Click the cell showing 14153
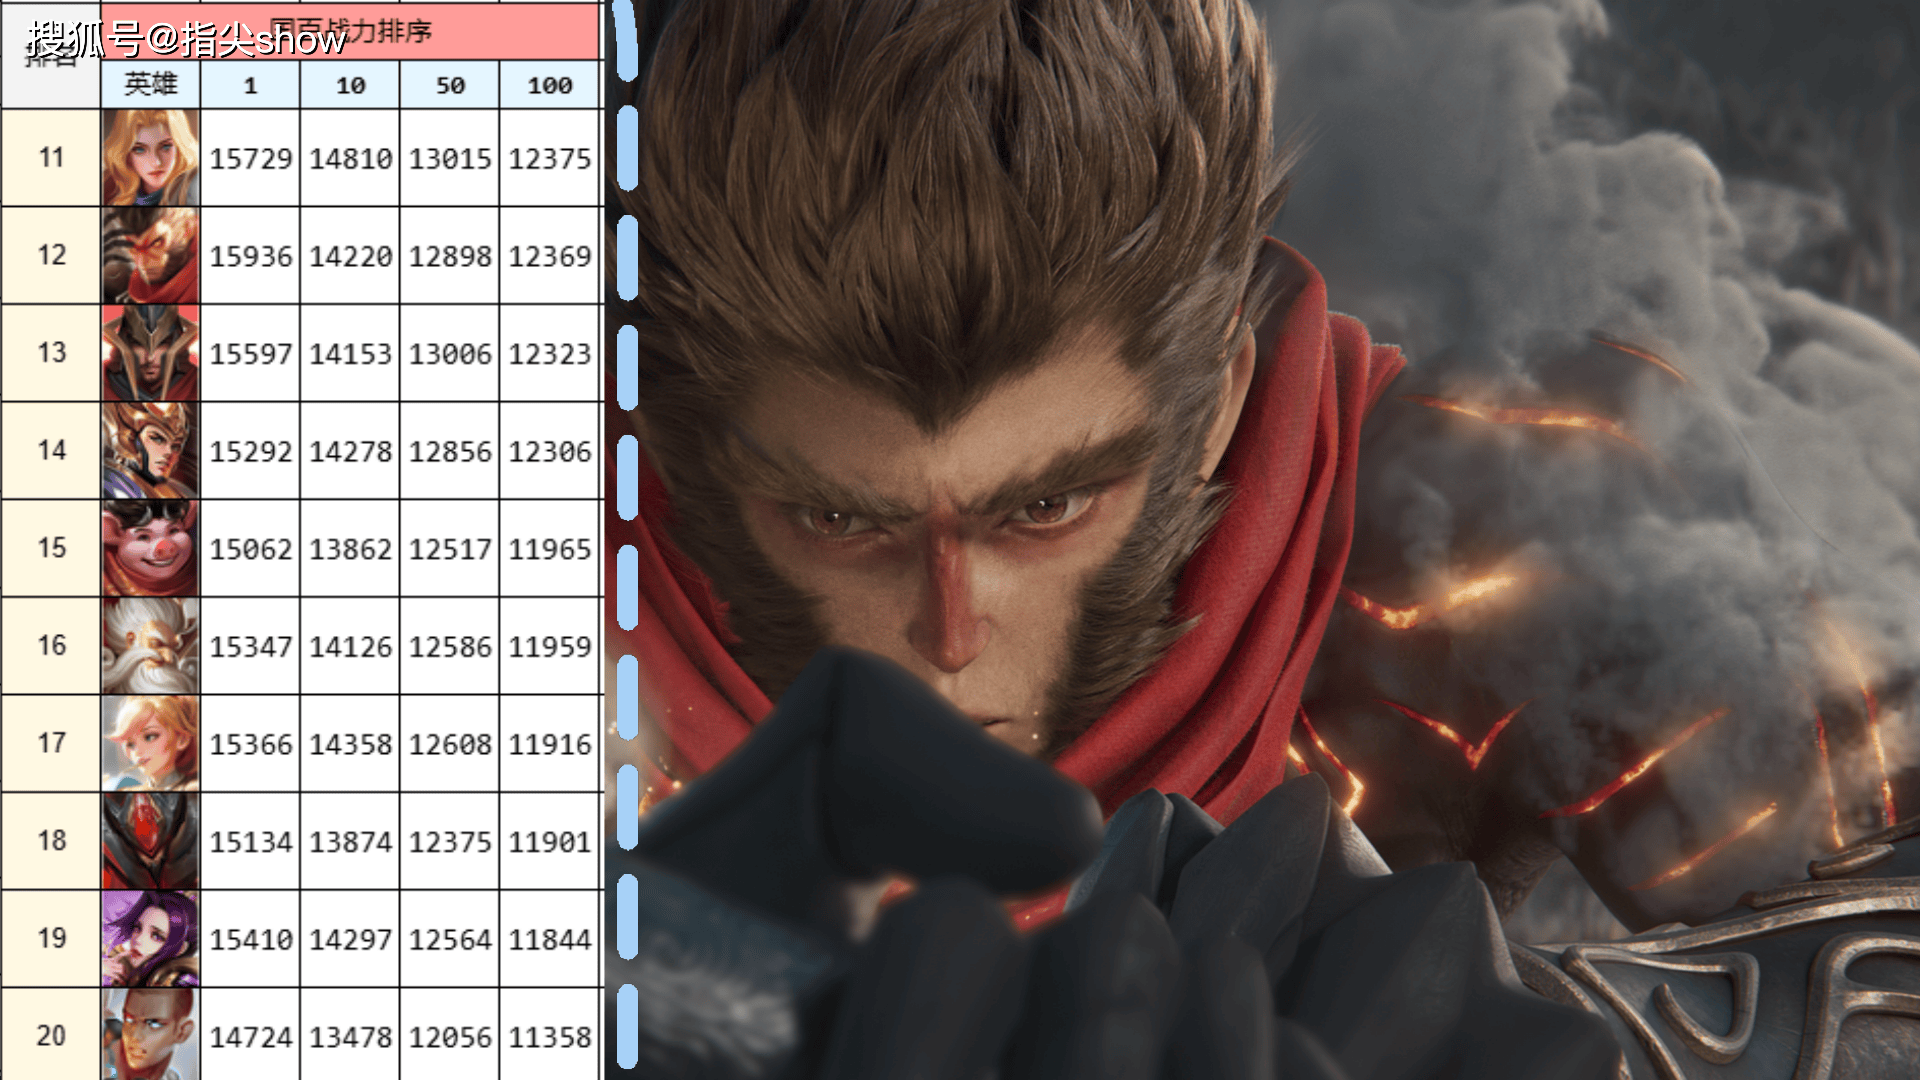Viewport: 1920px width, 1080px height. [x=350, y=353]
